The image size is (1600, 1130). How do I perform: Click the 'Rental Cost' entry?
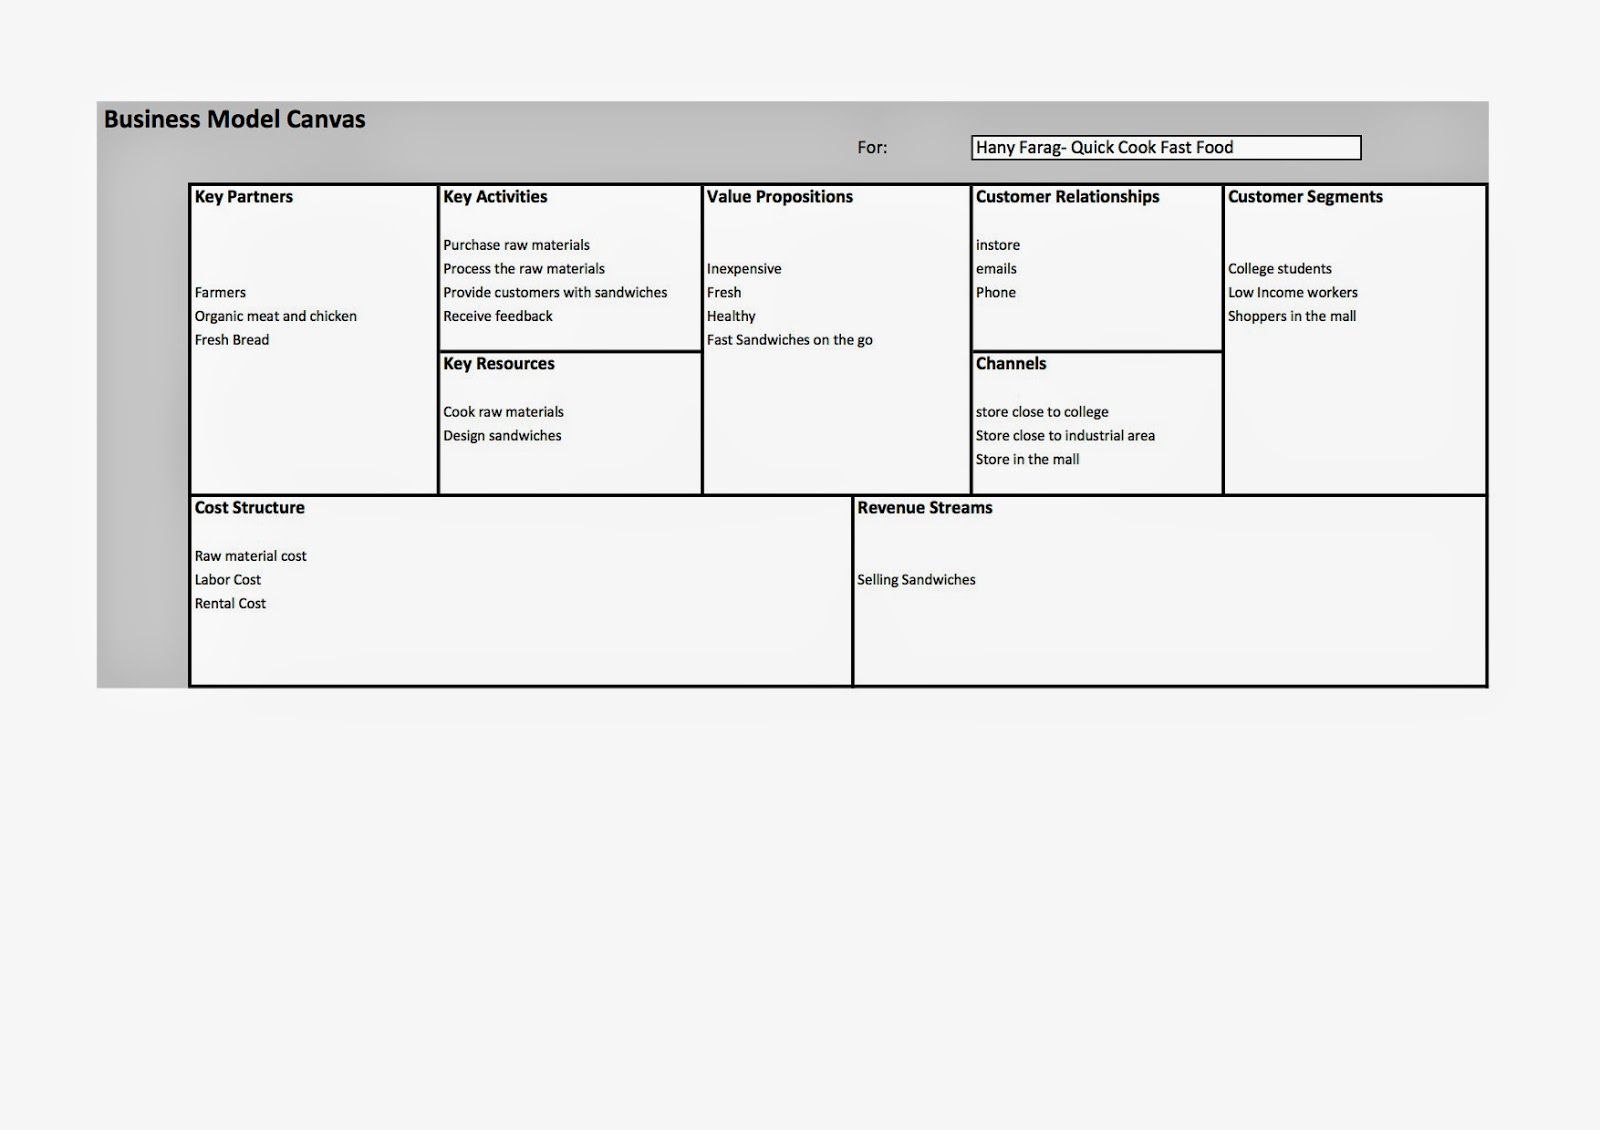tap(231, 604)
